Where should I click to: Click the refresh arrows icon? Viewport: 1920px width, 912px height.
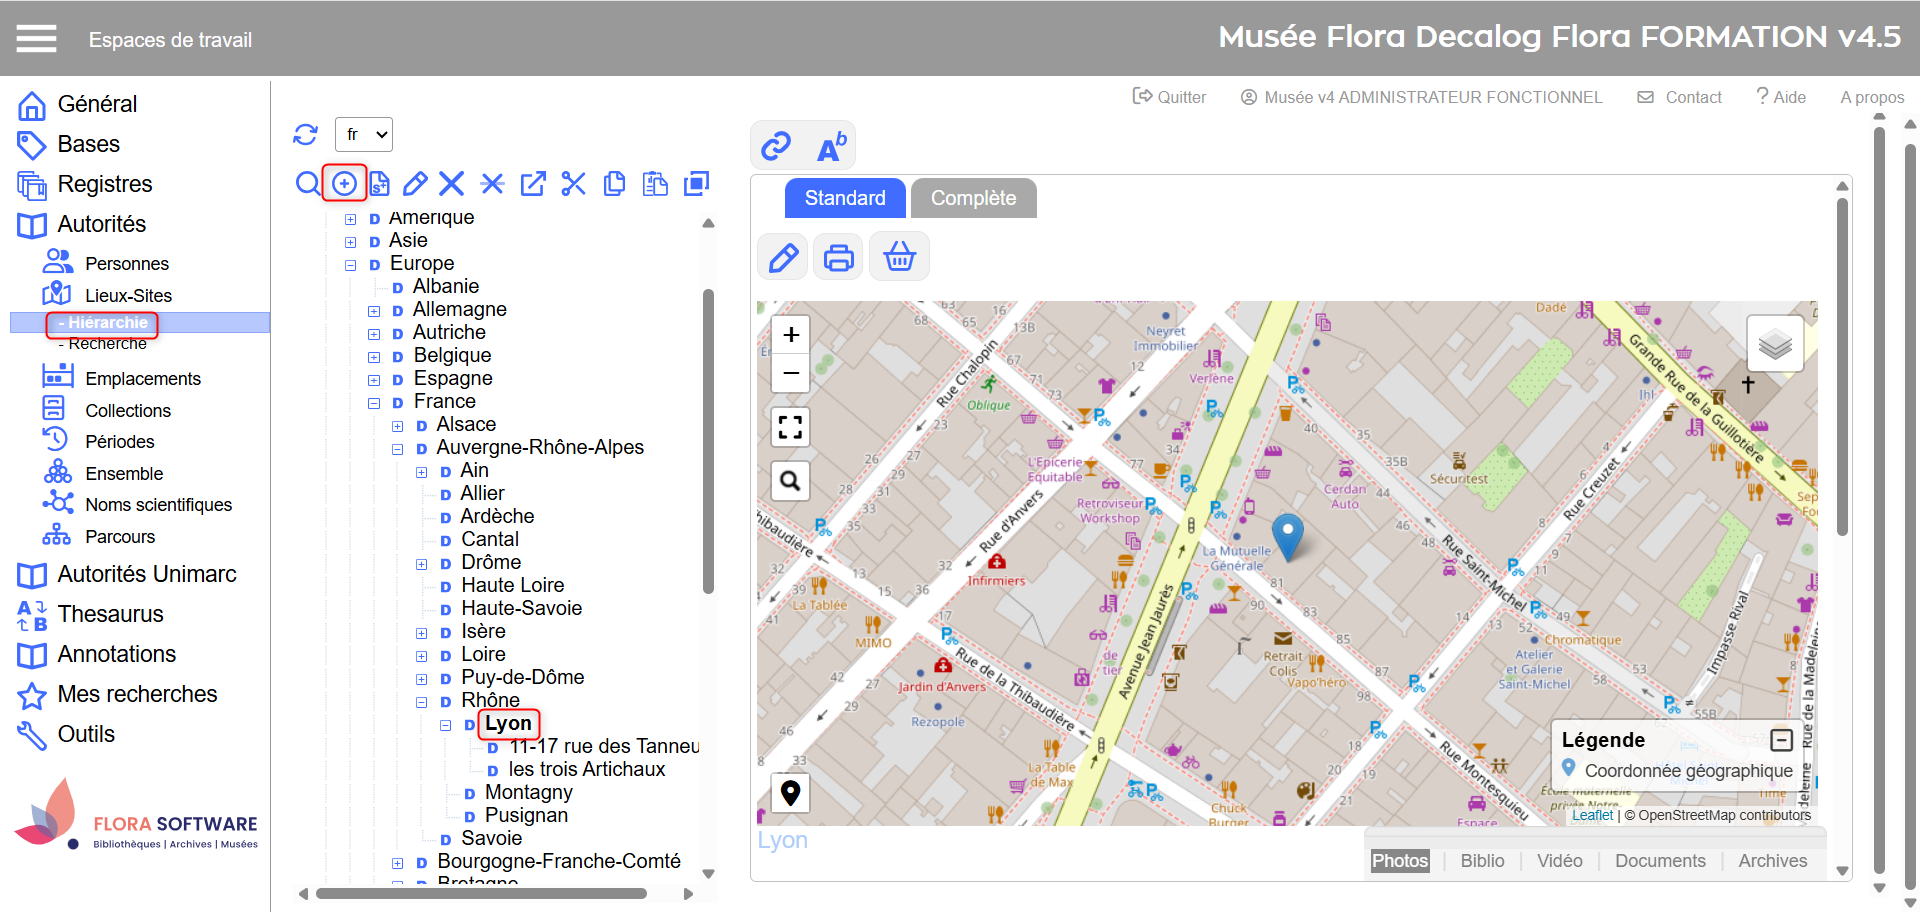[x=305, y=135]
